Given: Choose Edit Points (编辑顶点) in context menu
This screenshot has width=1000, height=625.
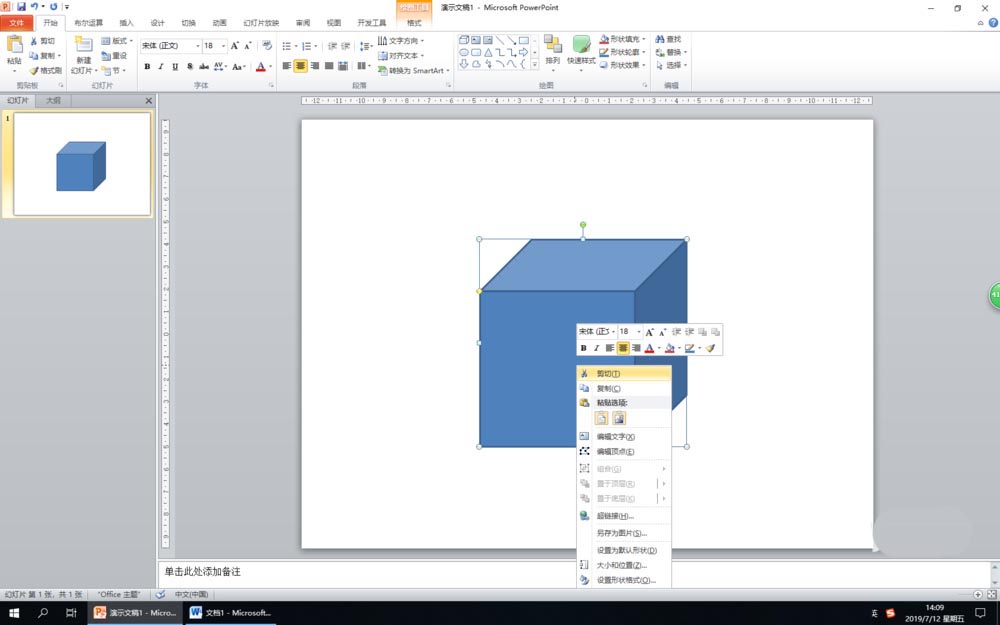Looking at the screenshot, I should (624, 451).
